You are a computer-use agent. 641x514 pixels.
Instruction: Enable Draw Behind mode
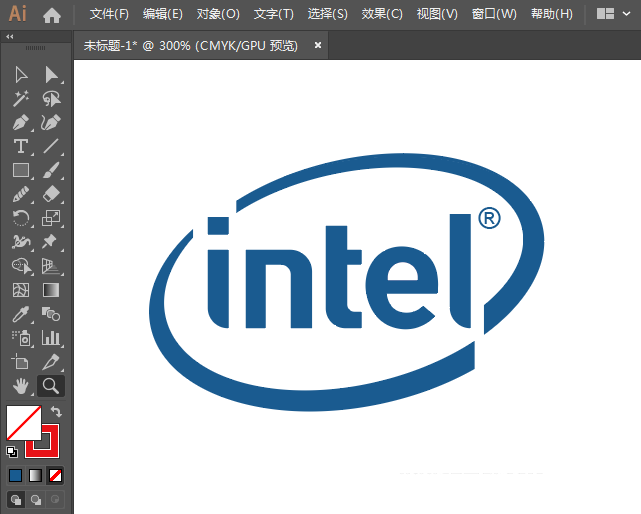point(36,499)
